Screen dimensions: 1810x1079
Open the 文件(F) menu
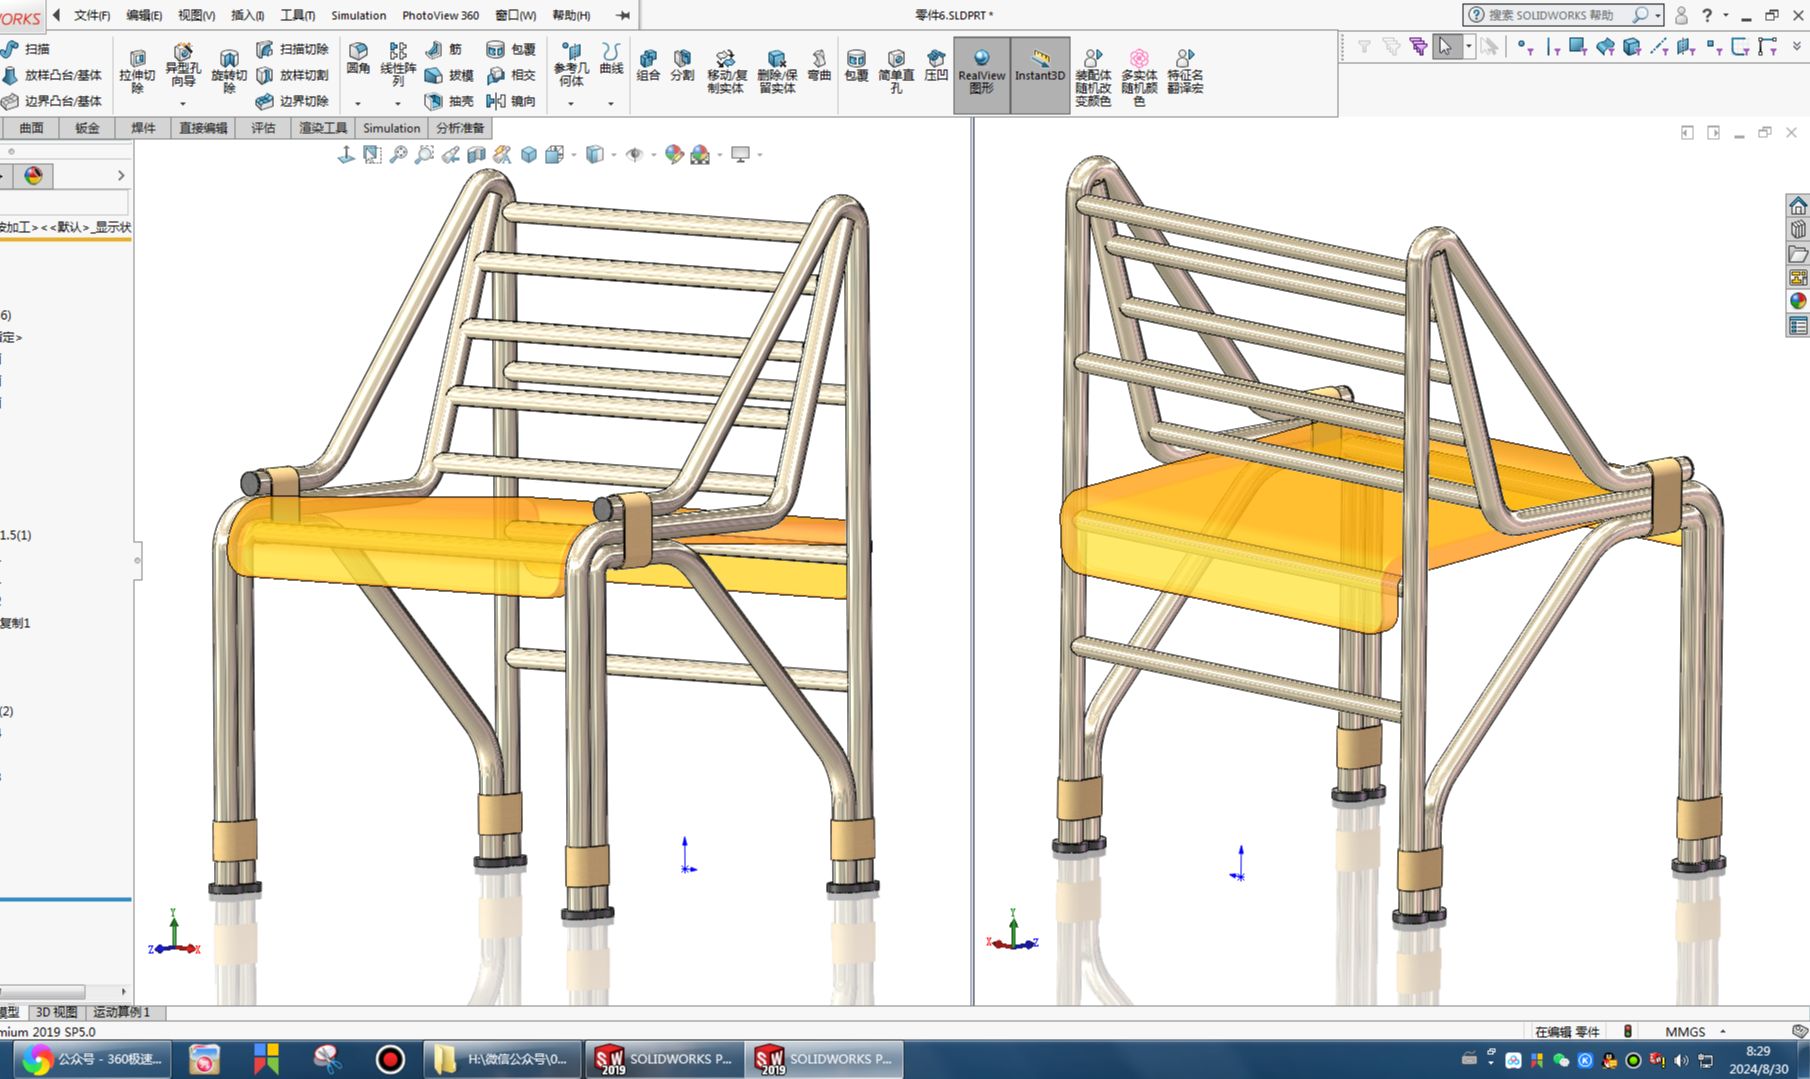click(92, 15)
